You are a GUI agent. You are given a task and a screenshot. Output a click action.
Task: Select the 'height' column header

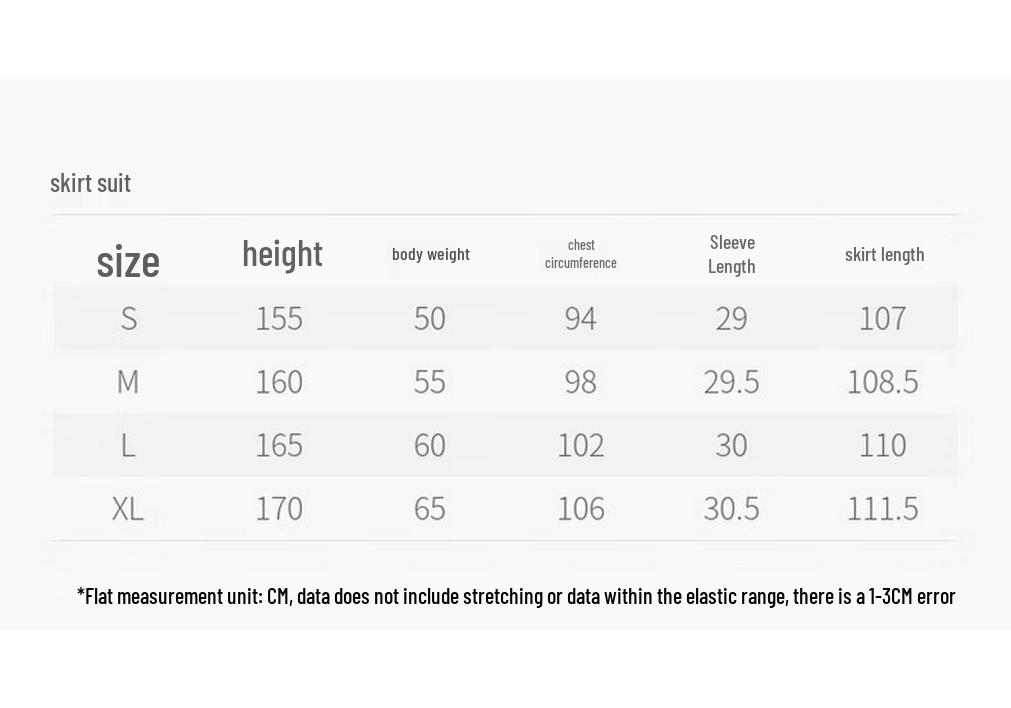[282, 254]
